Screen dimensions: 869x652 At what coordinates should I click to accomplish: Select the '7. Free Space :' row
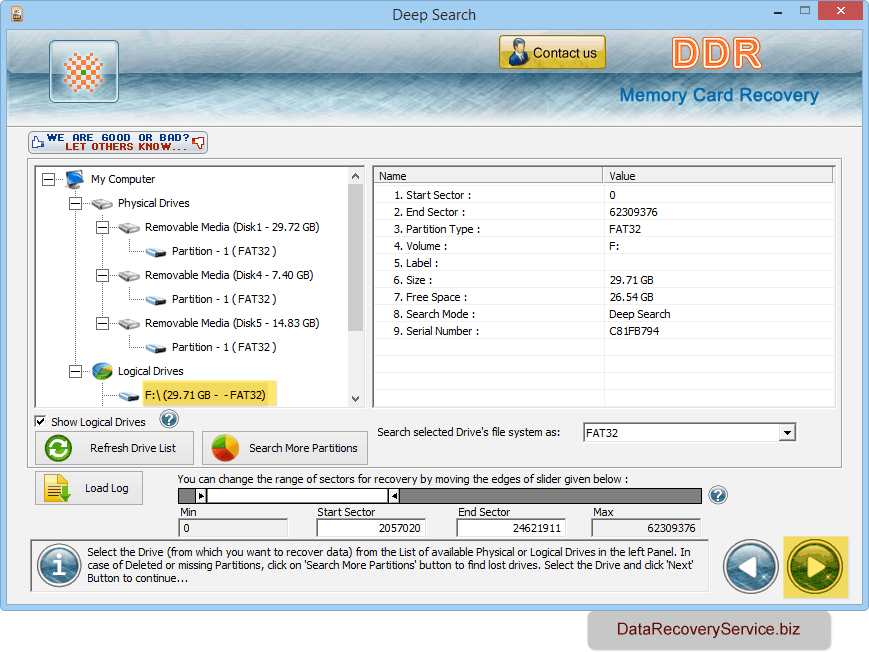[x=604, y=297]
